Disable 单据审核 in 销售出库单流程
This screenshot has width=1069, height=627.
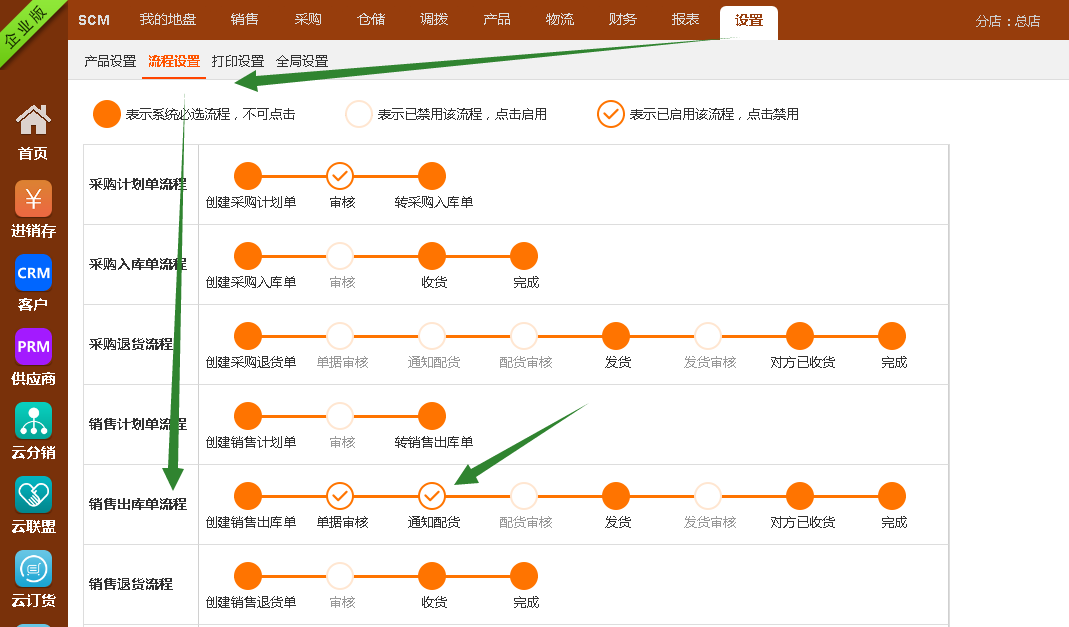click(340, 496)
